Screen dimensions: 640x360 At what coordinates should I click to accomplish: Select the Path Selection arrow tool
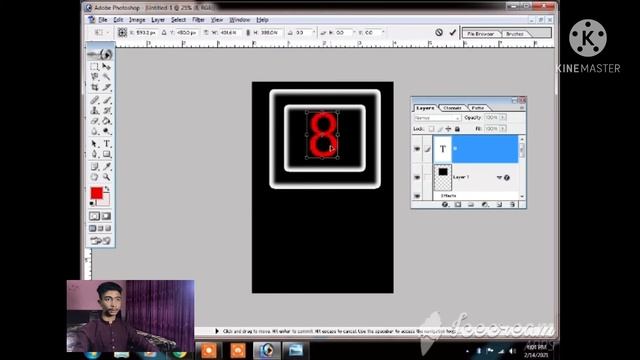(94, 144)
